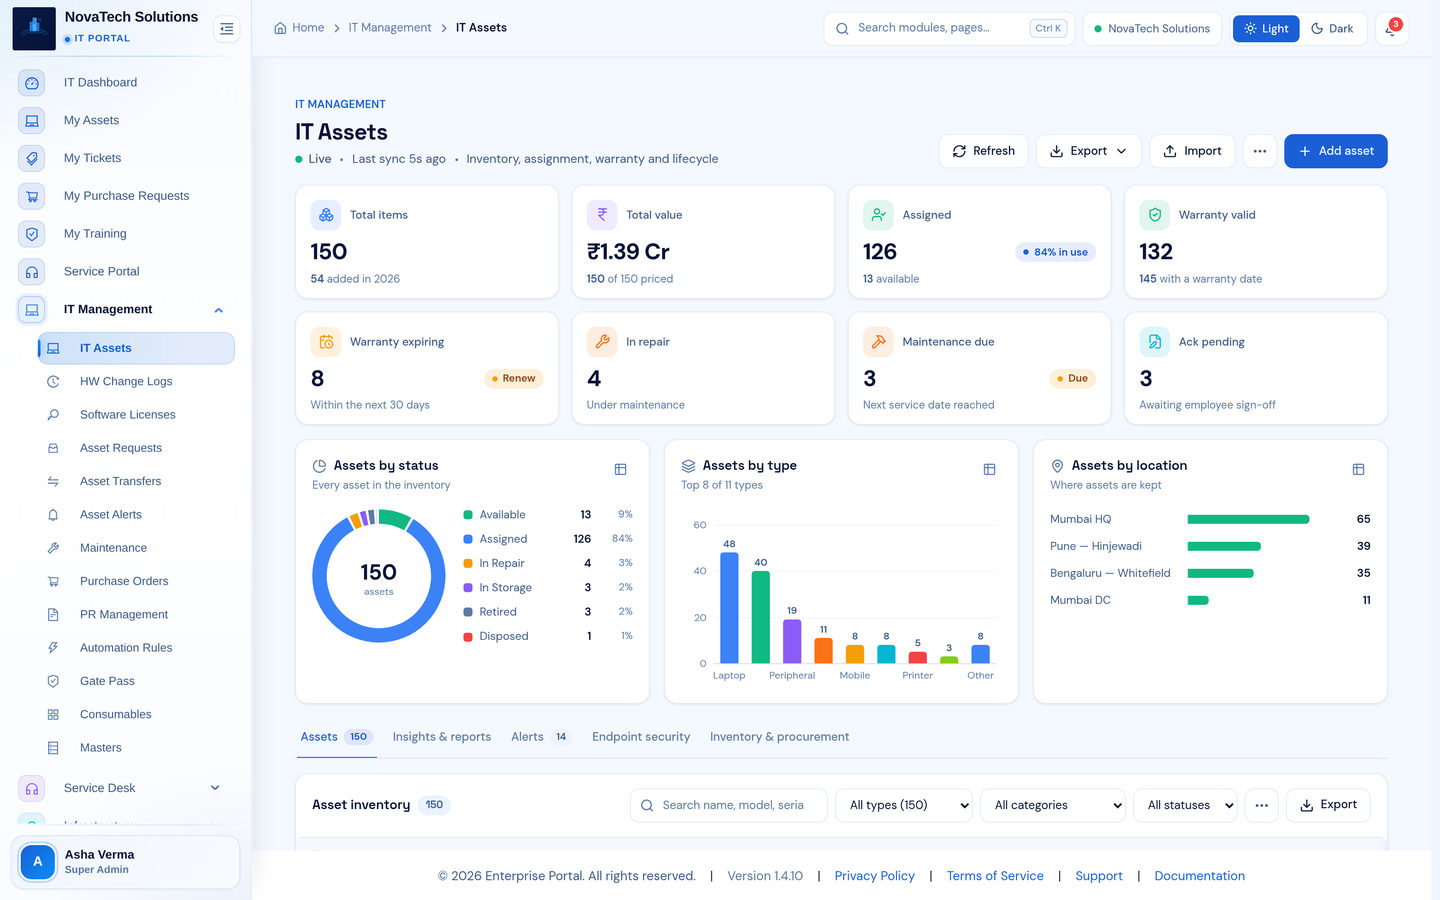Click the notifications bell icon
Screen dimensions: 1440x900
(x=1391, y=29)
